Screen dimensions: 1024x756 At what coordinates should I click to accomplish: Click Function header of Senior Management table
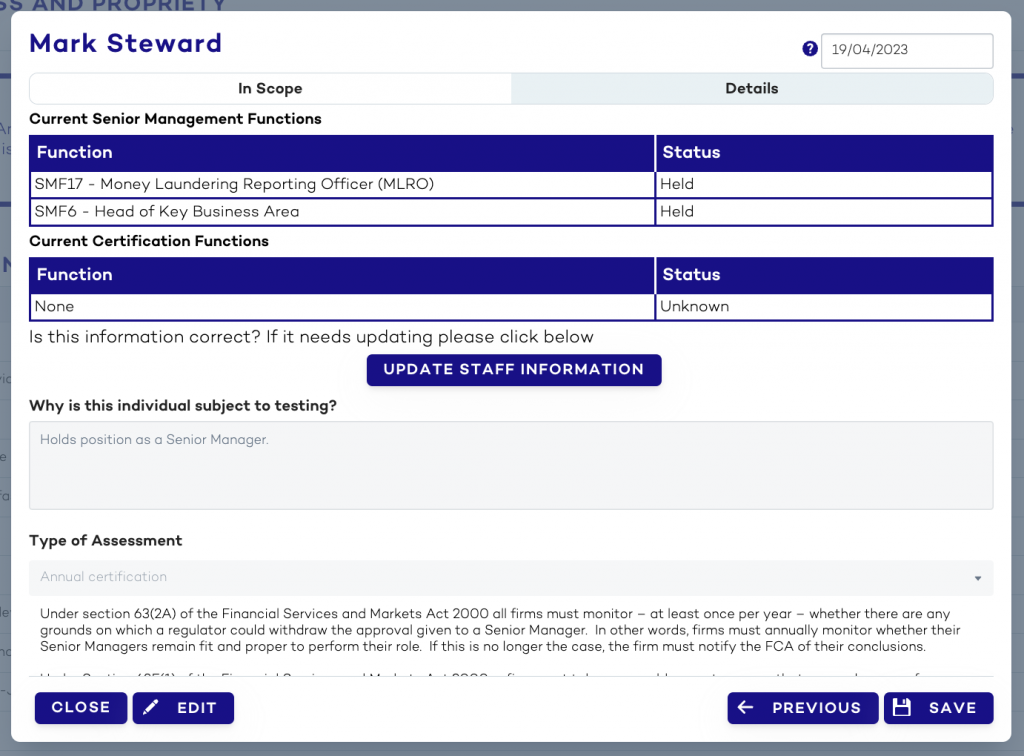342,152
